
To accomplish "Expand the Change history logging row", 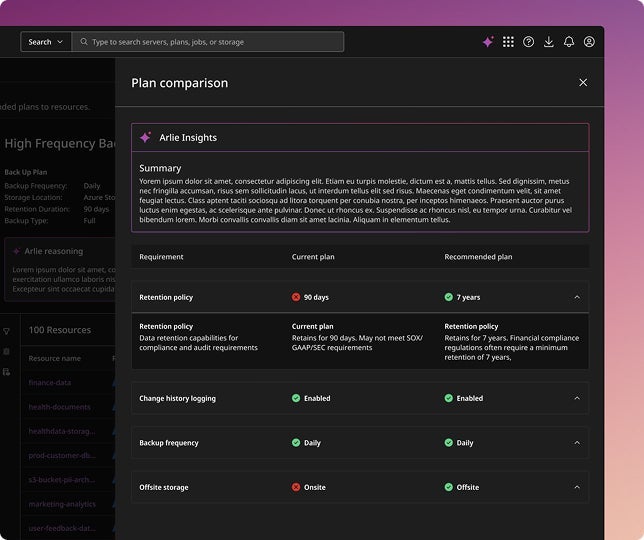I will tap(577, 398).
